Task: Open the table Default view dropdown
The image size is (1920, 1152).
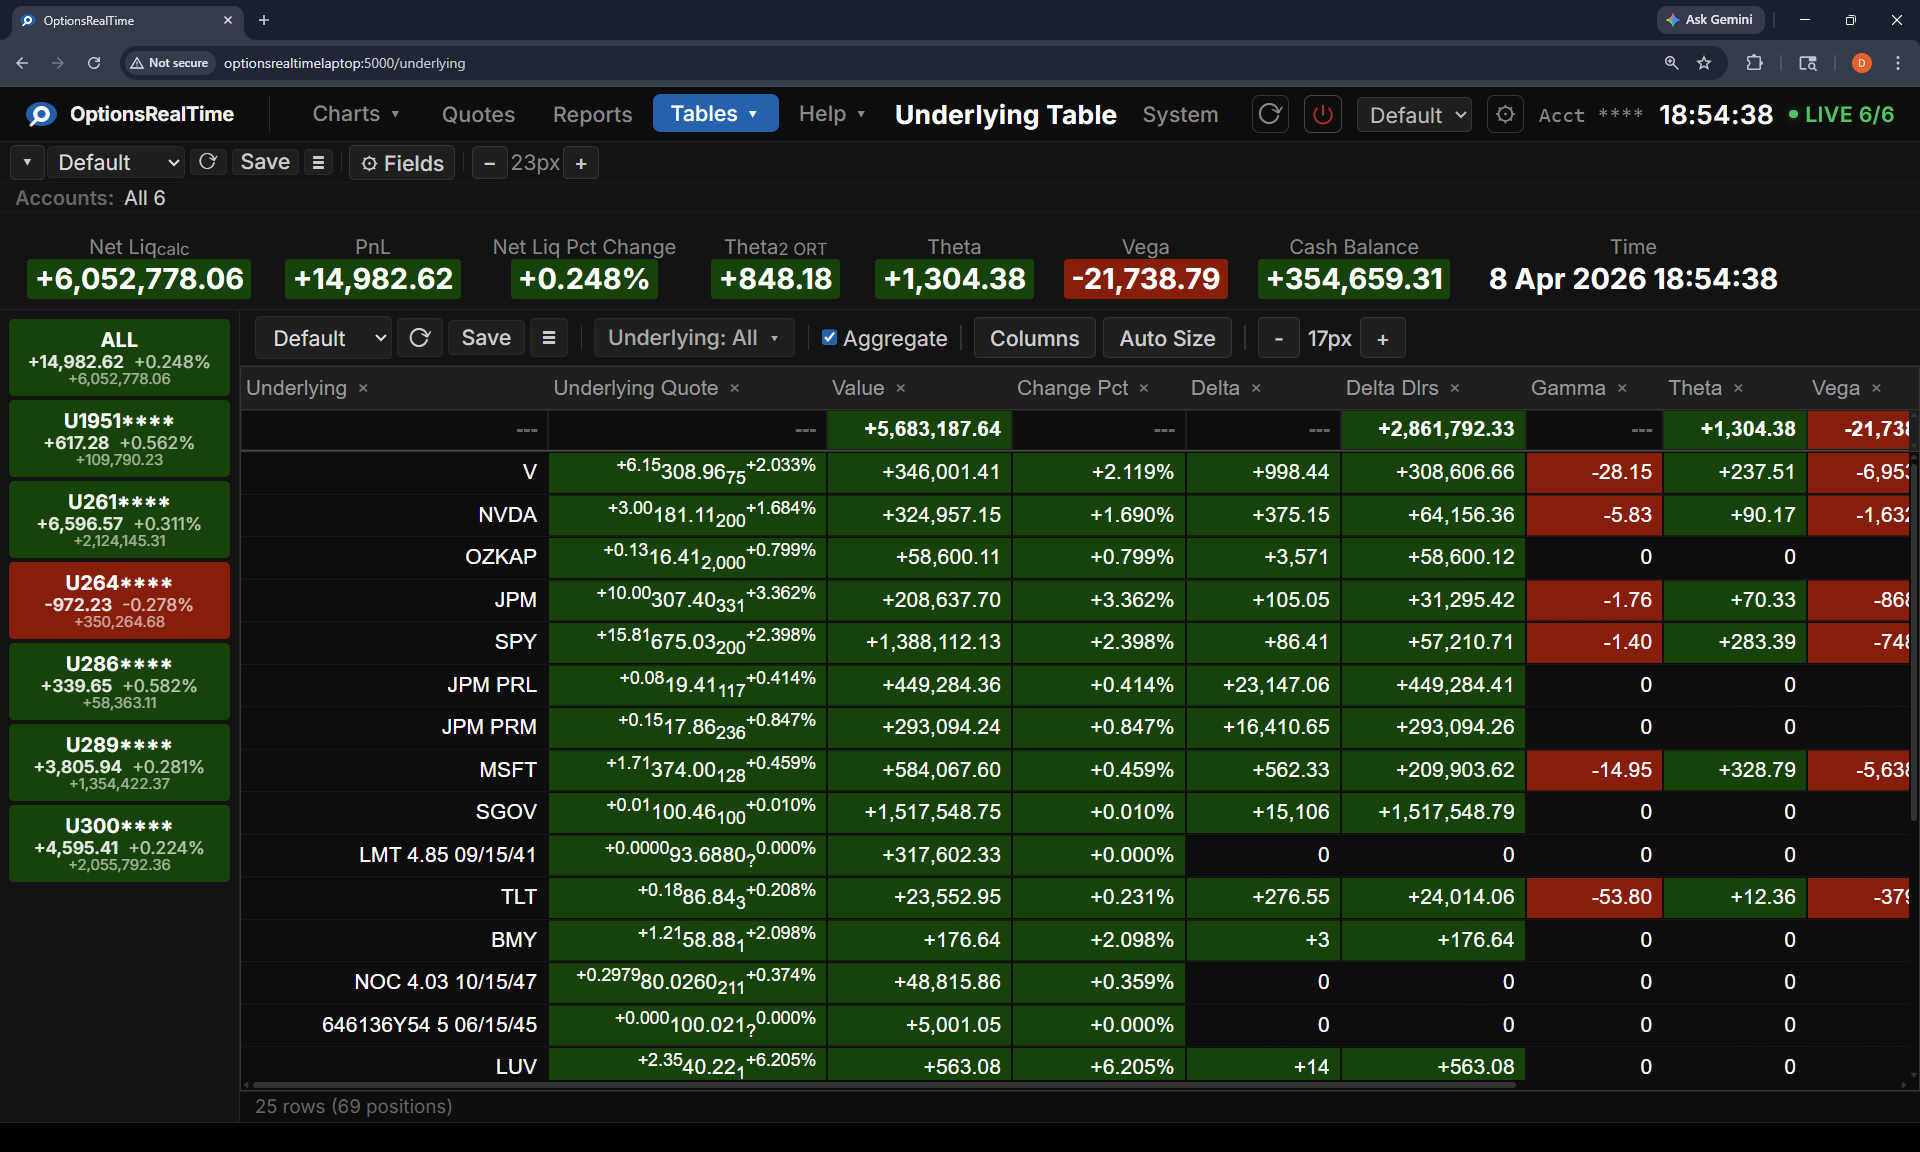Action: click(x=323, y=338)
